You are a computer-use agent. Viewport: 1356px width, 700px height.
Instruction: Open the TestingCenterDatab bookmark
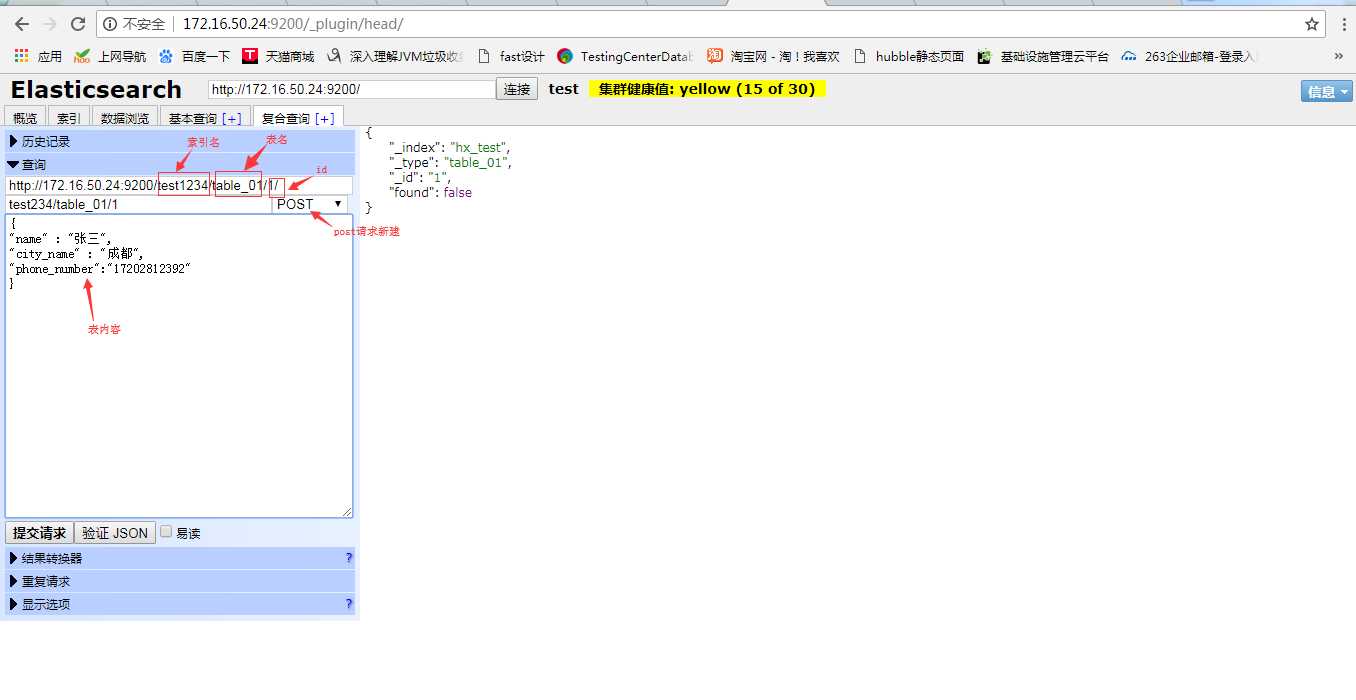625,56
